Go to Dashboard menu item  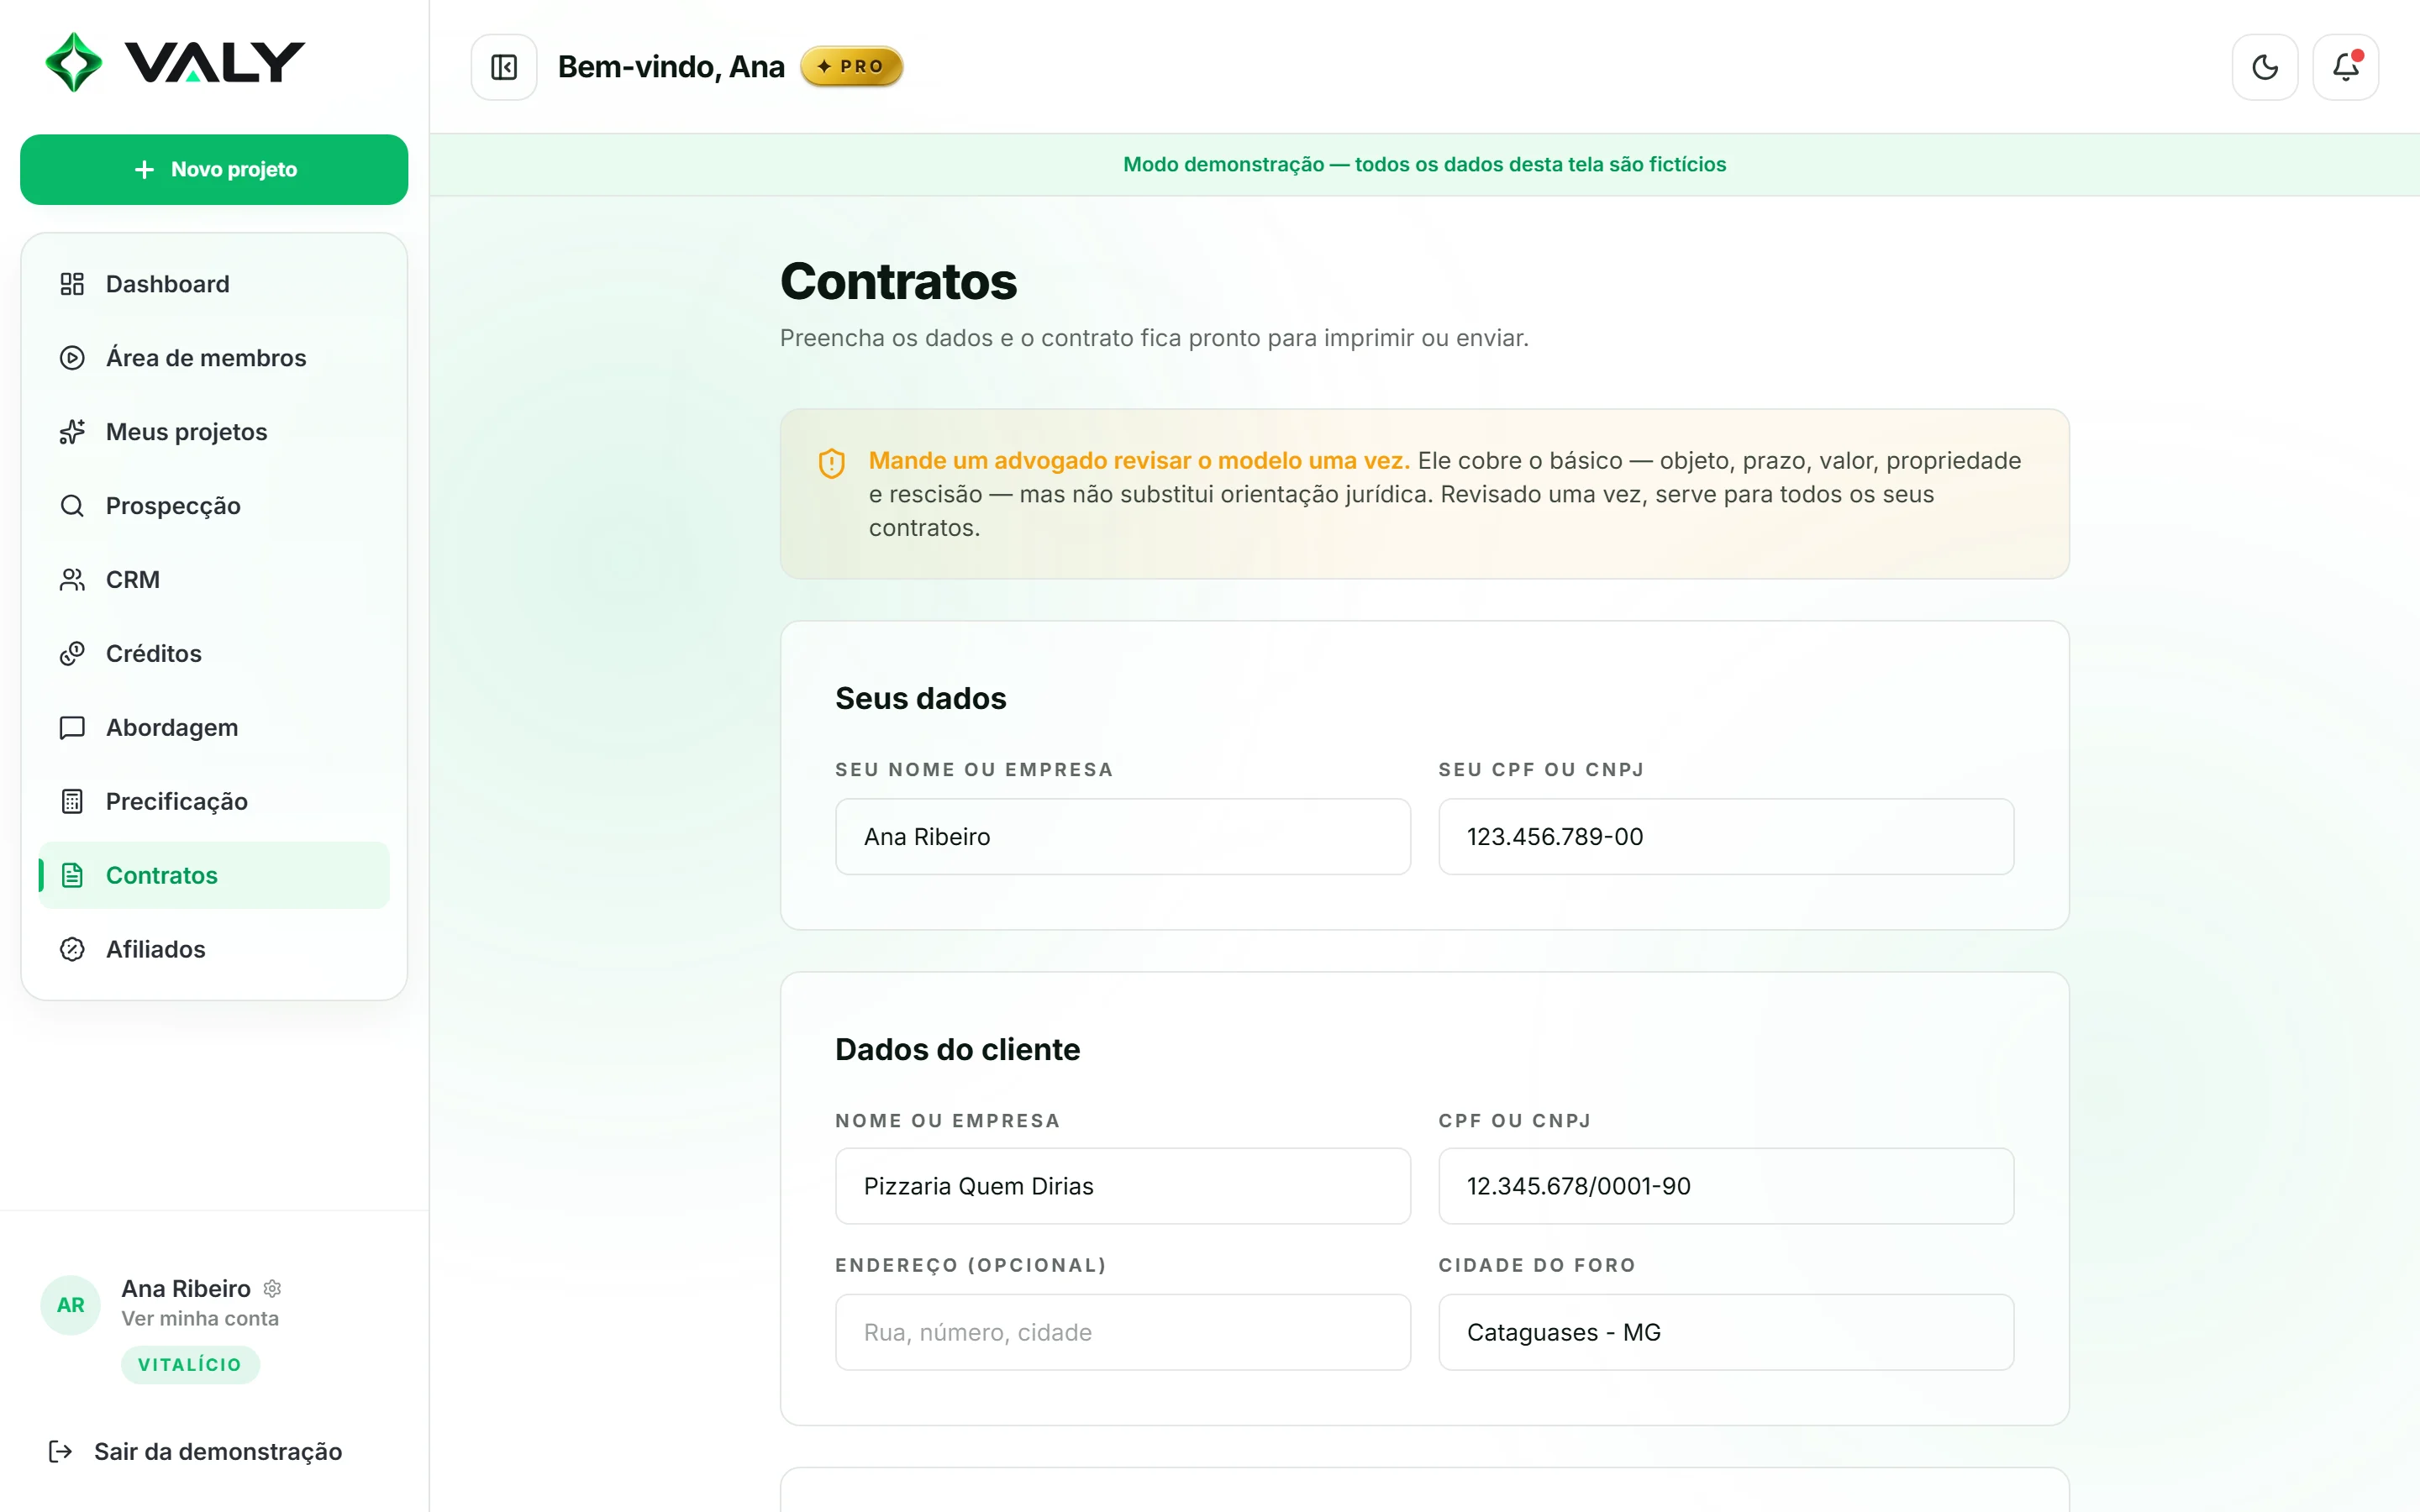(214, 284)
